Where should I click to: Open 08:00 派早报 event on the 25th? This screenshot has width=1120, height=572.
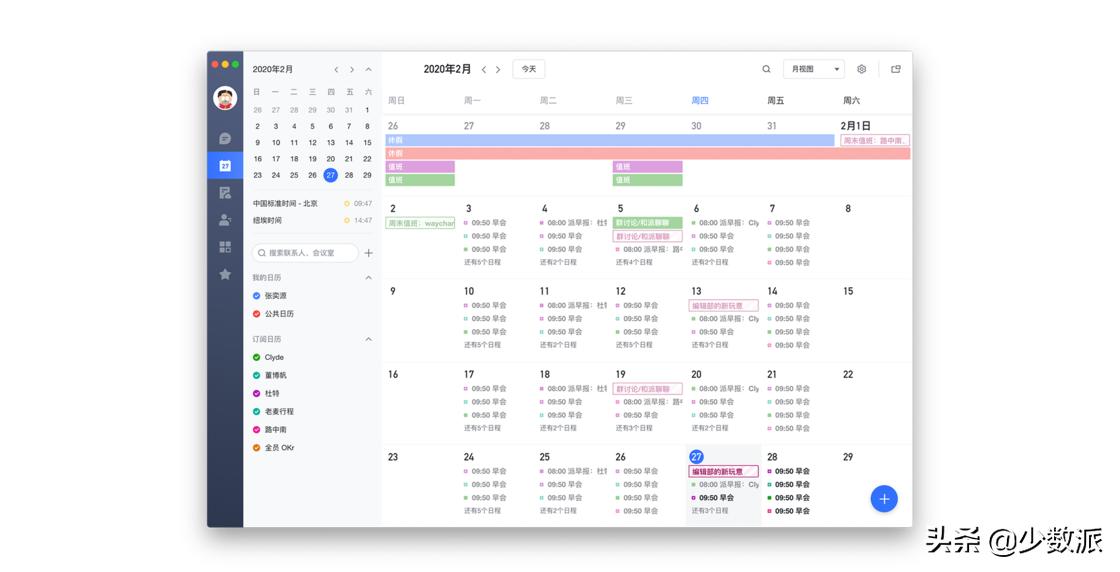(574, 471)
